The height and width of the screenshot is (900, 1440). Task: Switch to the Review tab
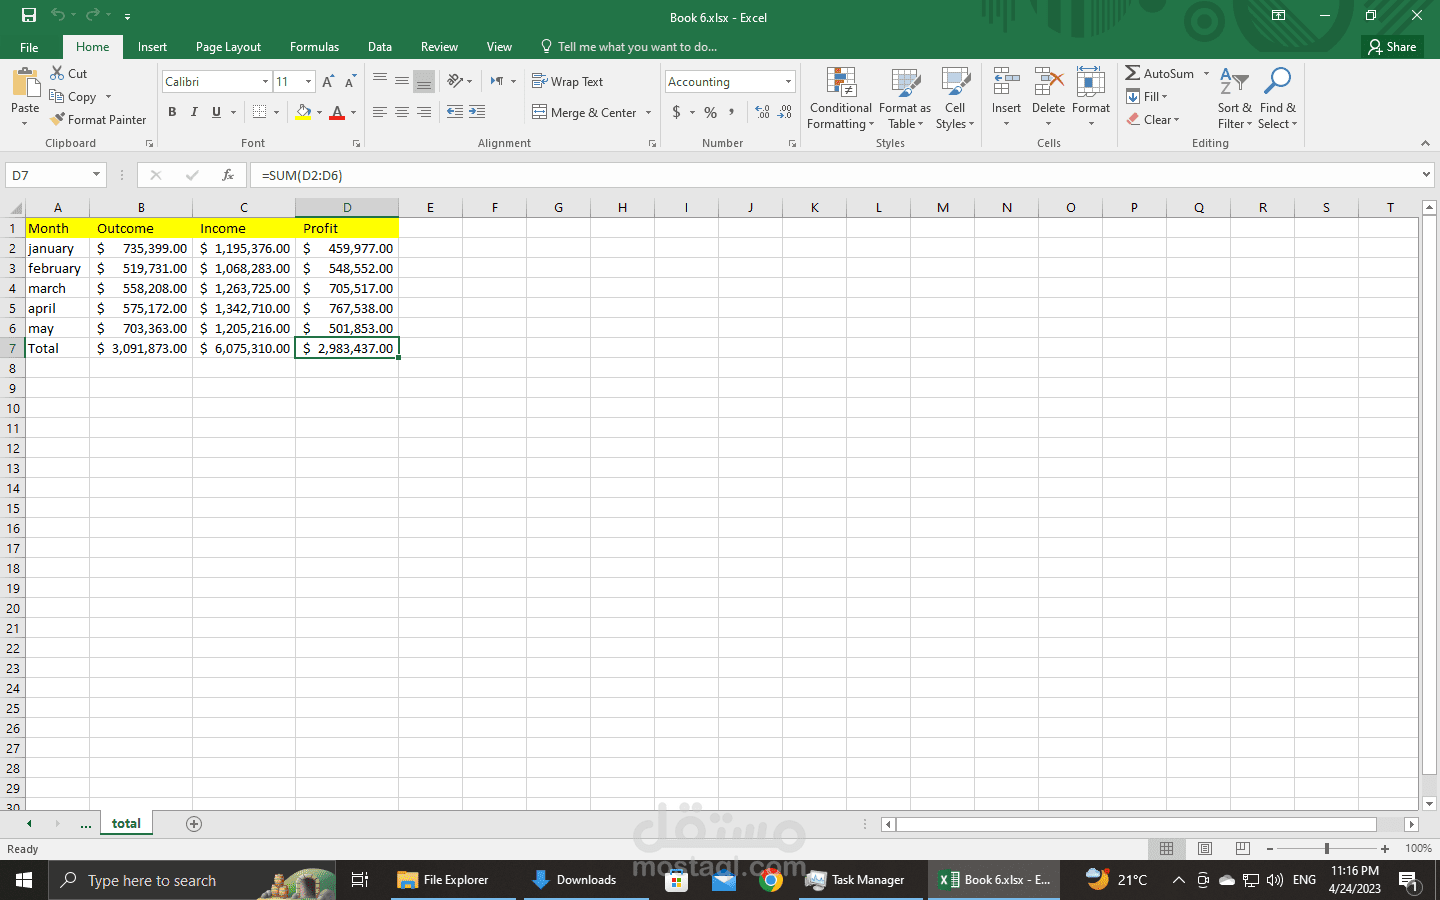click(x=439, y=47)
